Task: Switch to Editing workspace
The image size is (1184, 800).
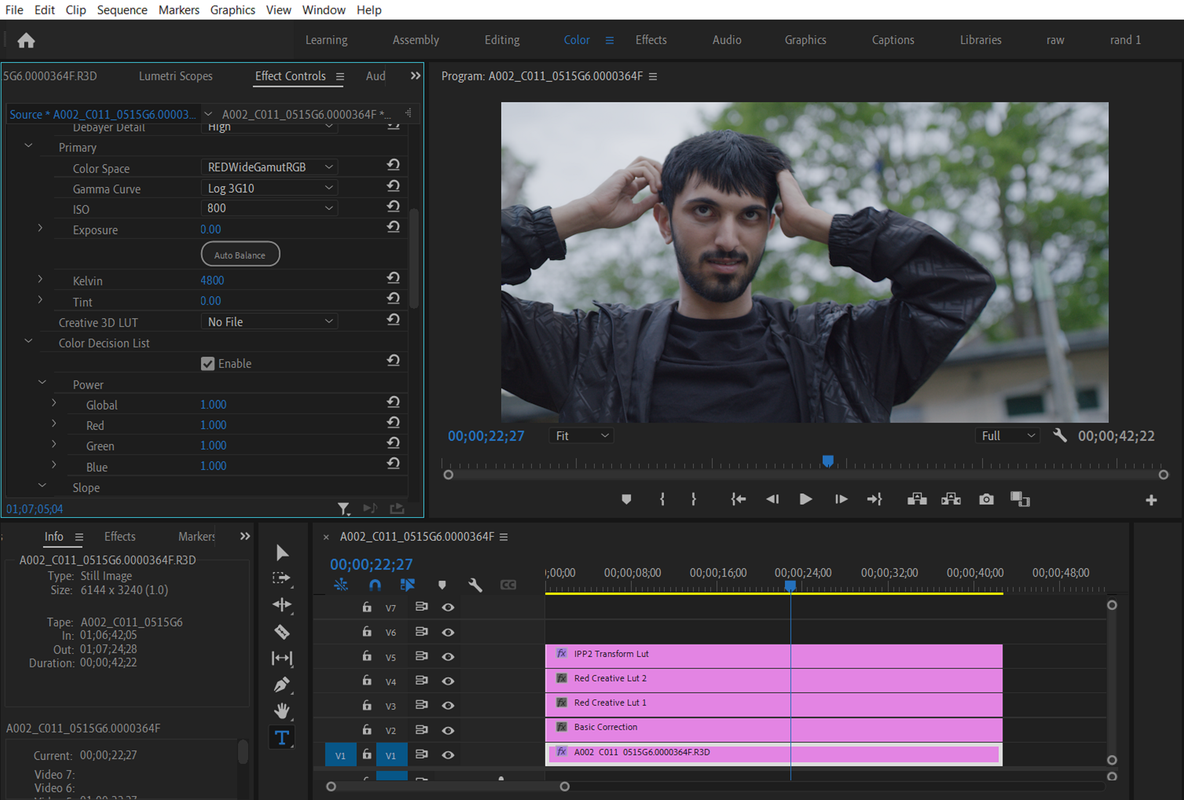Action: click(x=502, y=40)
